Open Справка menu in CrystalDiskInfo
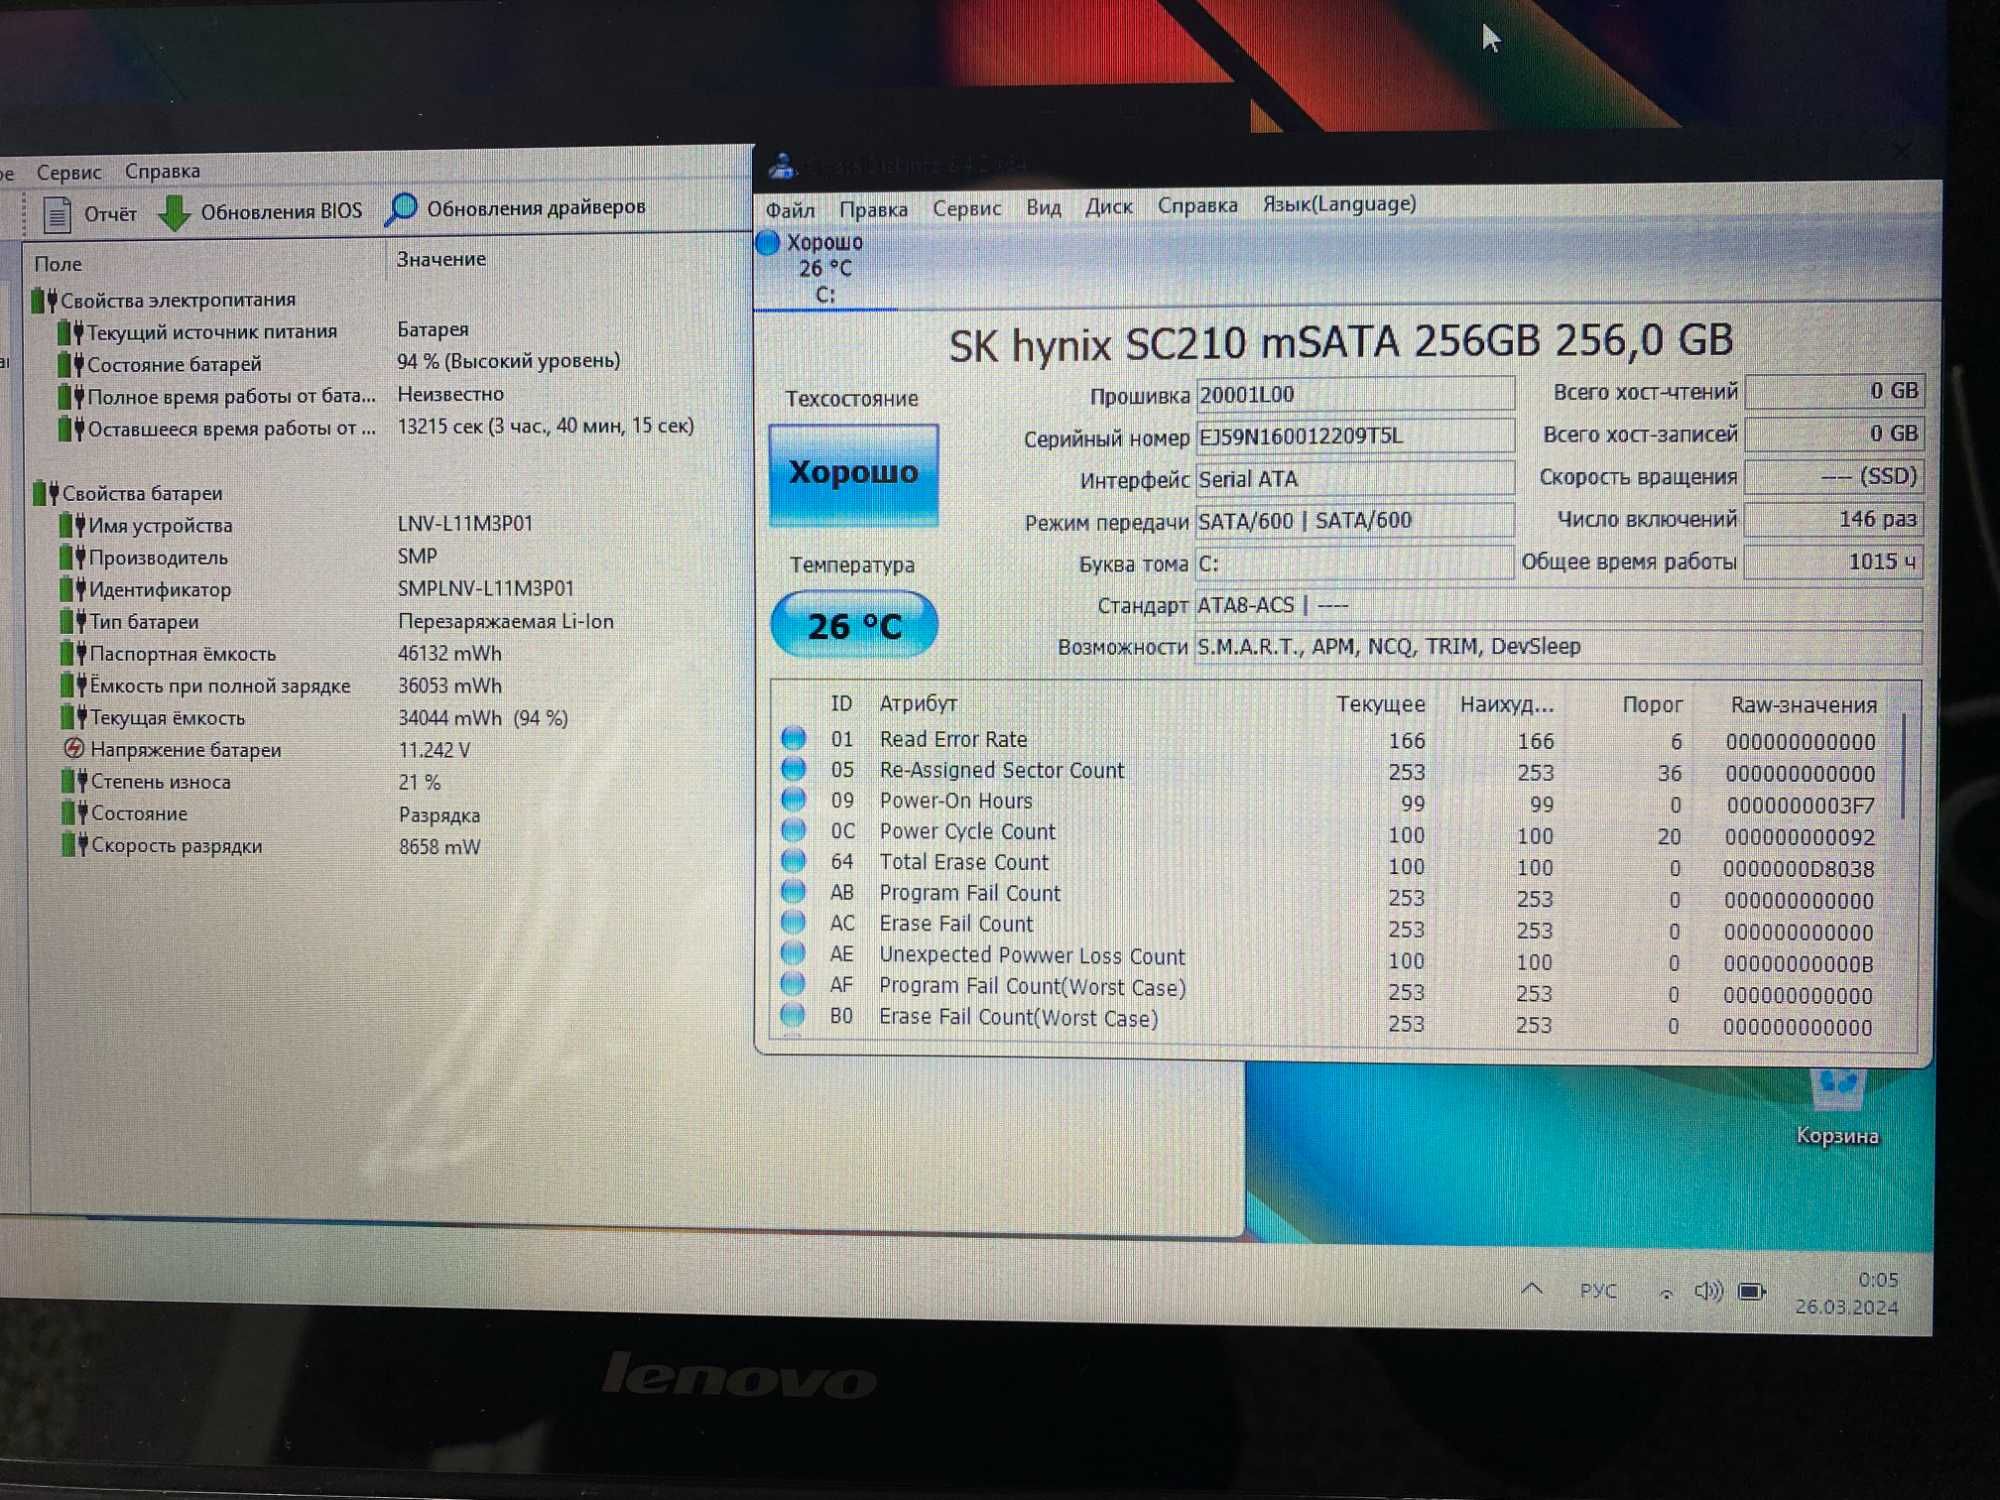 1197,205
